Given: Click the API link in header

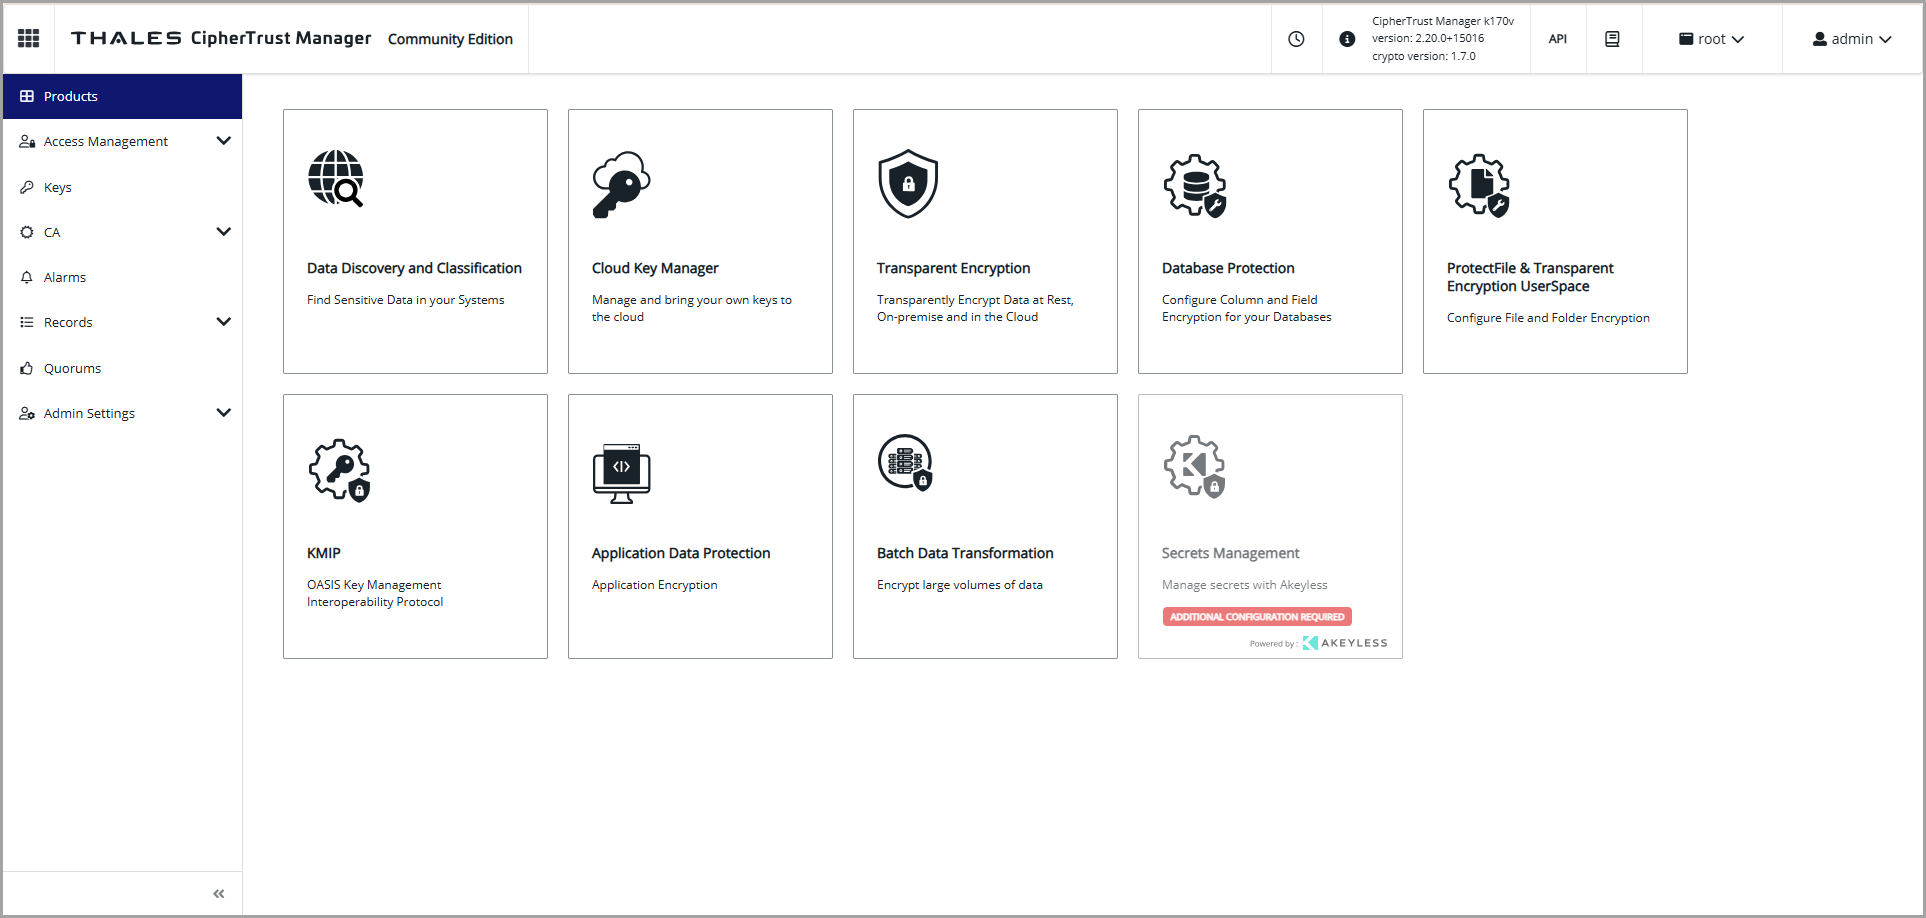Looking at the screenshot, I should point(1558,39).
